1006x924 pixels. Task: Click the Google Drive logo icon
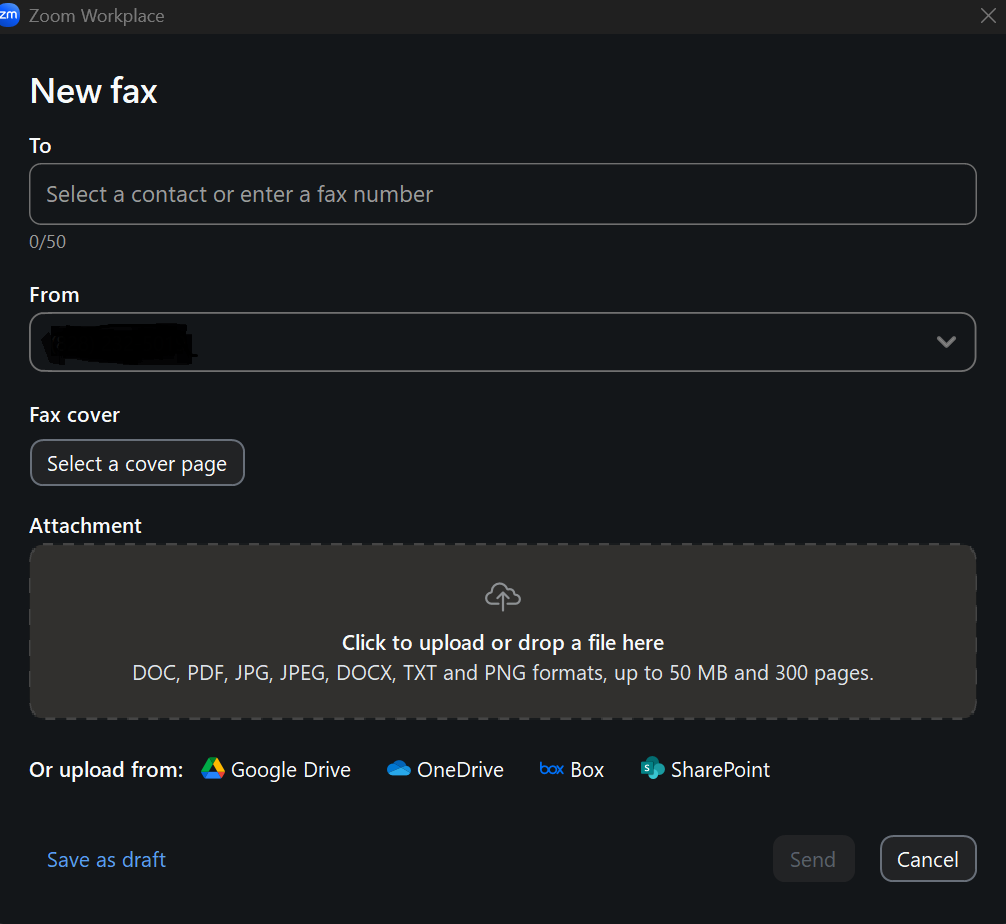click(212, 769)
